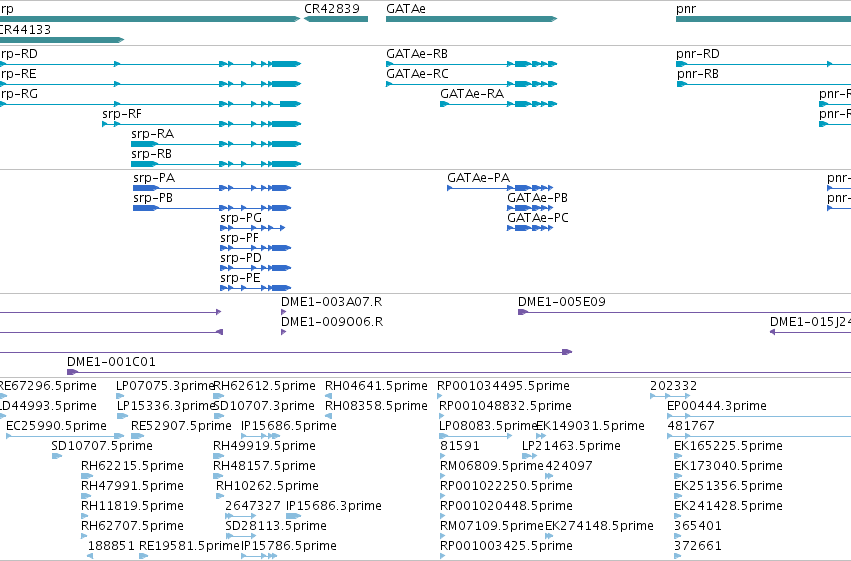Select the 424097 feature label
Screen dimensions: 851x561
569,466
